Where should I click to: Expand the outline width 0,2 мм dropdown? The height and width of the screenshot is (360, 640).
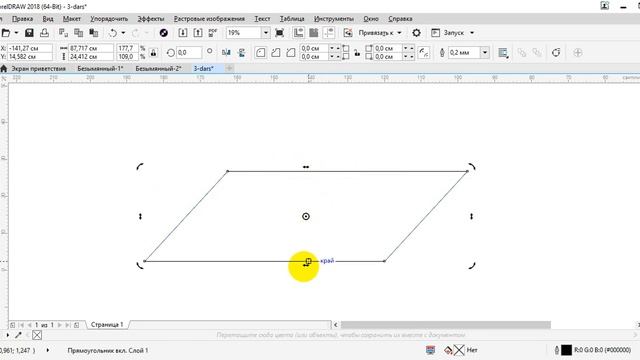pyautogui.click(x=485, y=53)
